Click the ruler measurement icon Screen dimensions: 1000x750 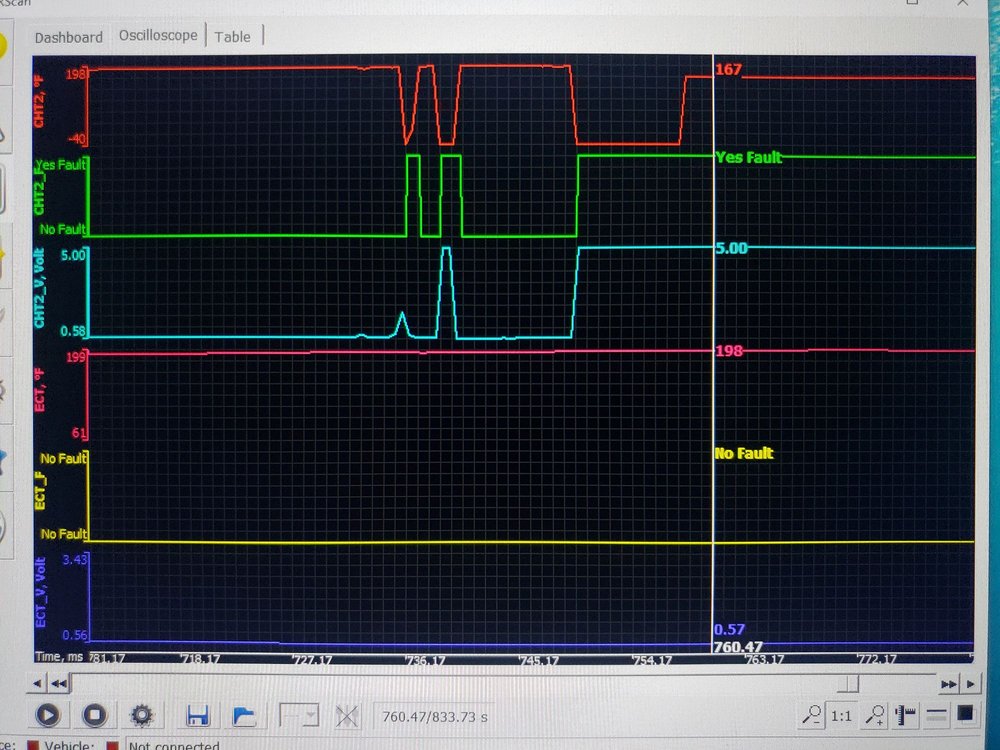tap(907, 714)
